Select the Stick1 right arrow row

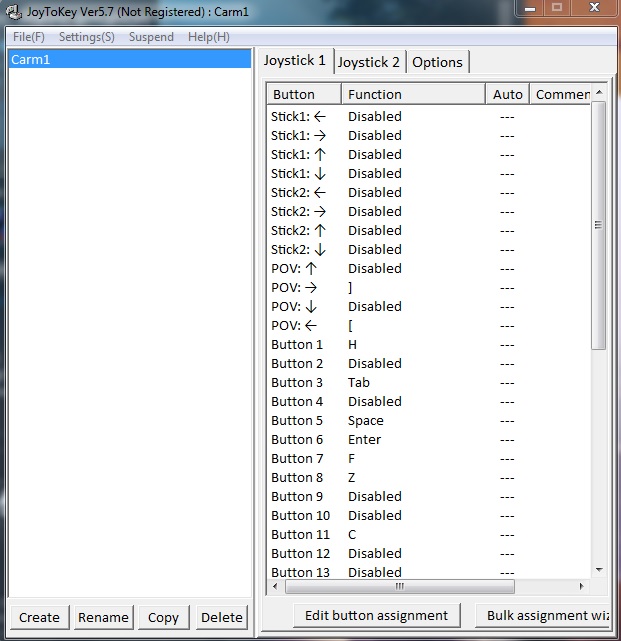(429, 136)
